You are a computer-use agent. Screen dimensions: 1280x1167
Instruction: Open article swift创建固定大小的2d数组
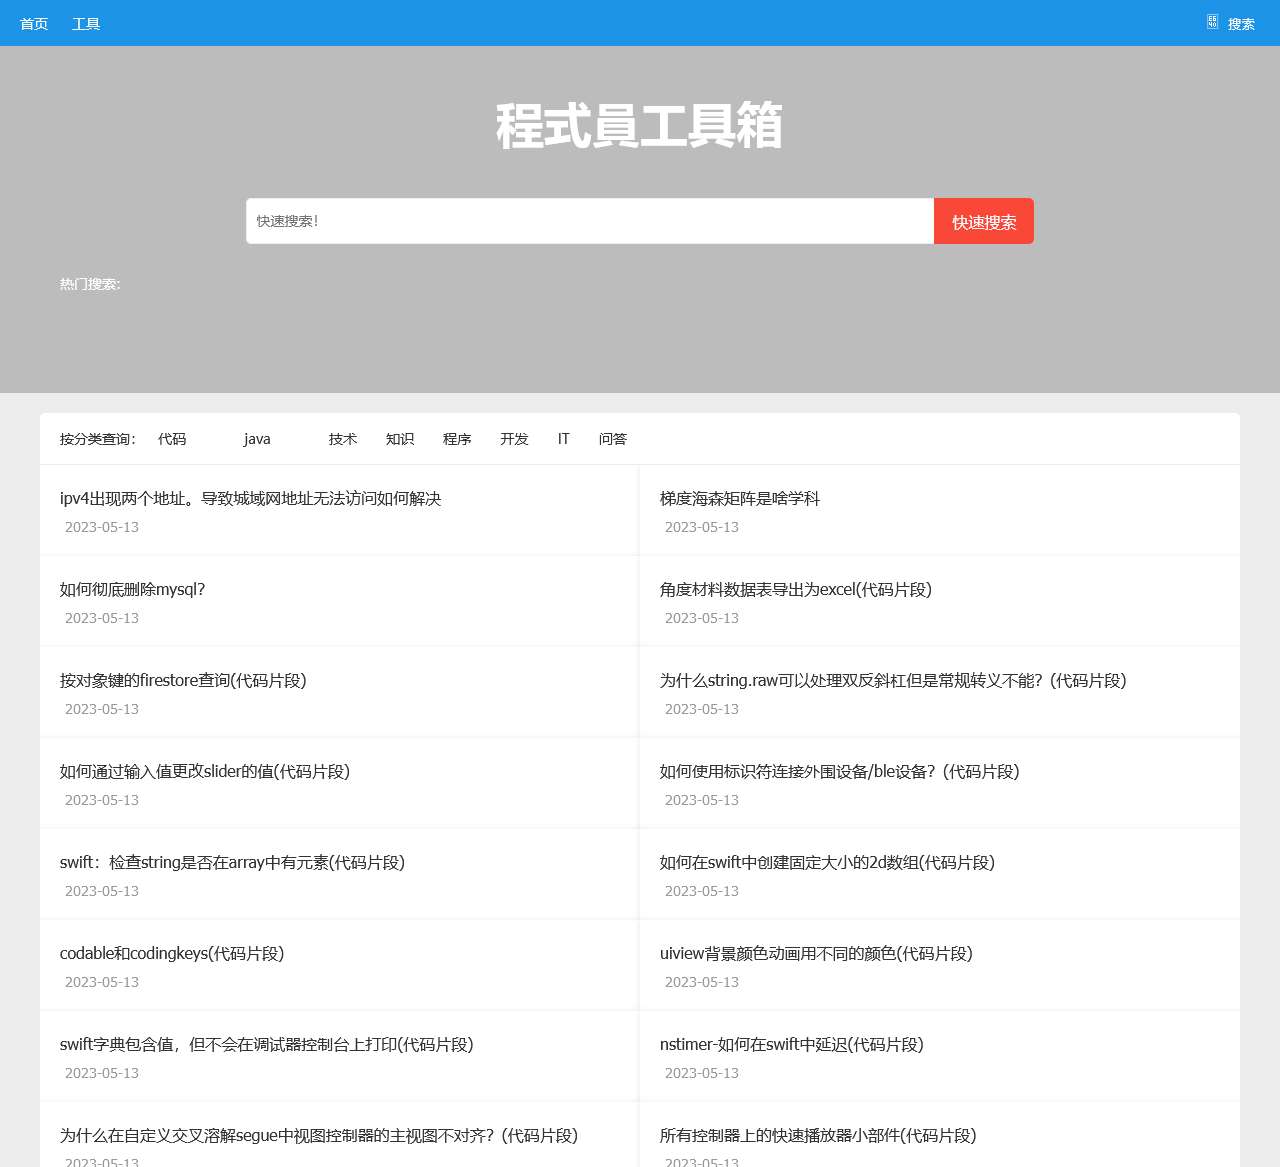tap(828, 862)
